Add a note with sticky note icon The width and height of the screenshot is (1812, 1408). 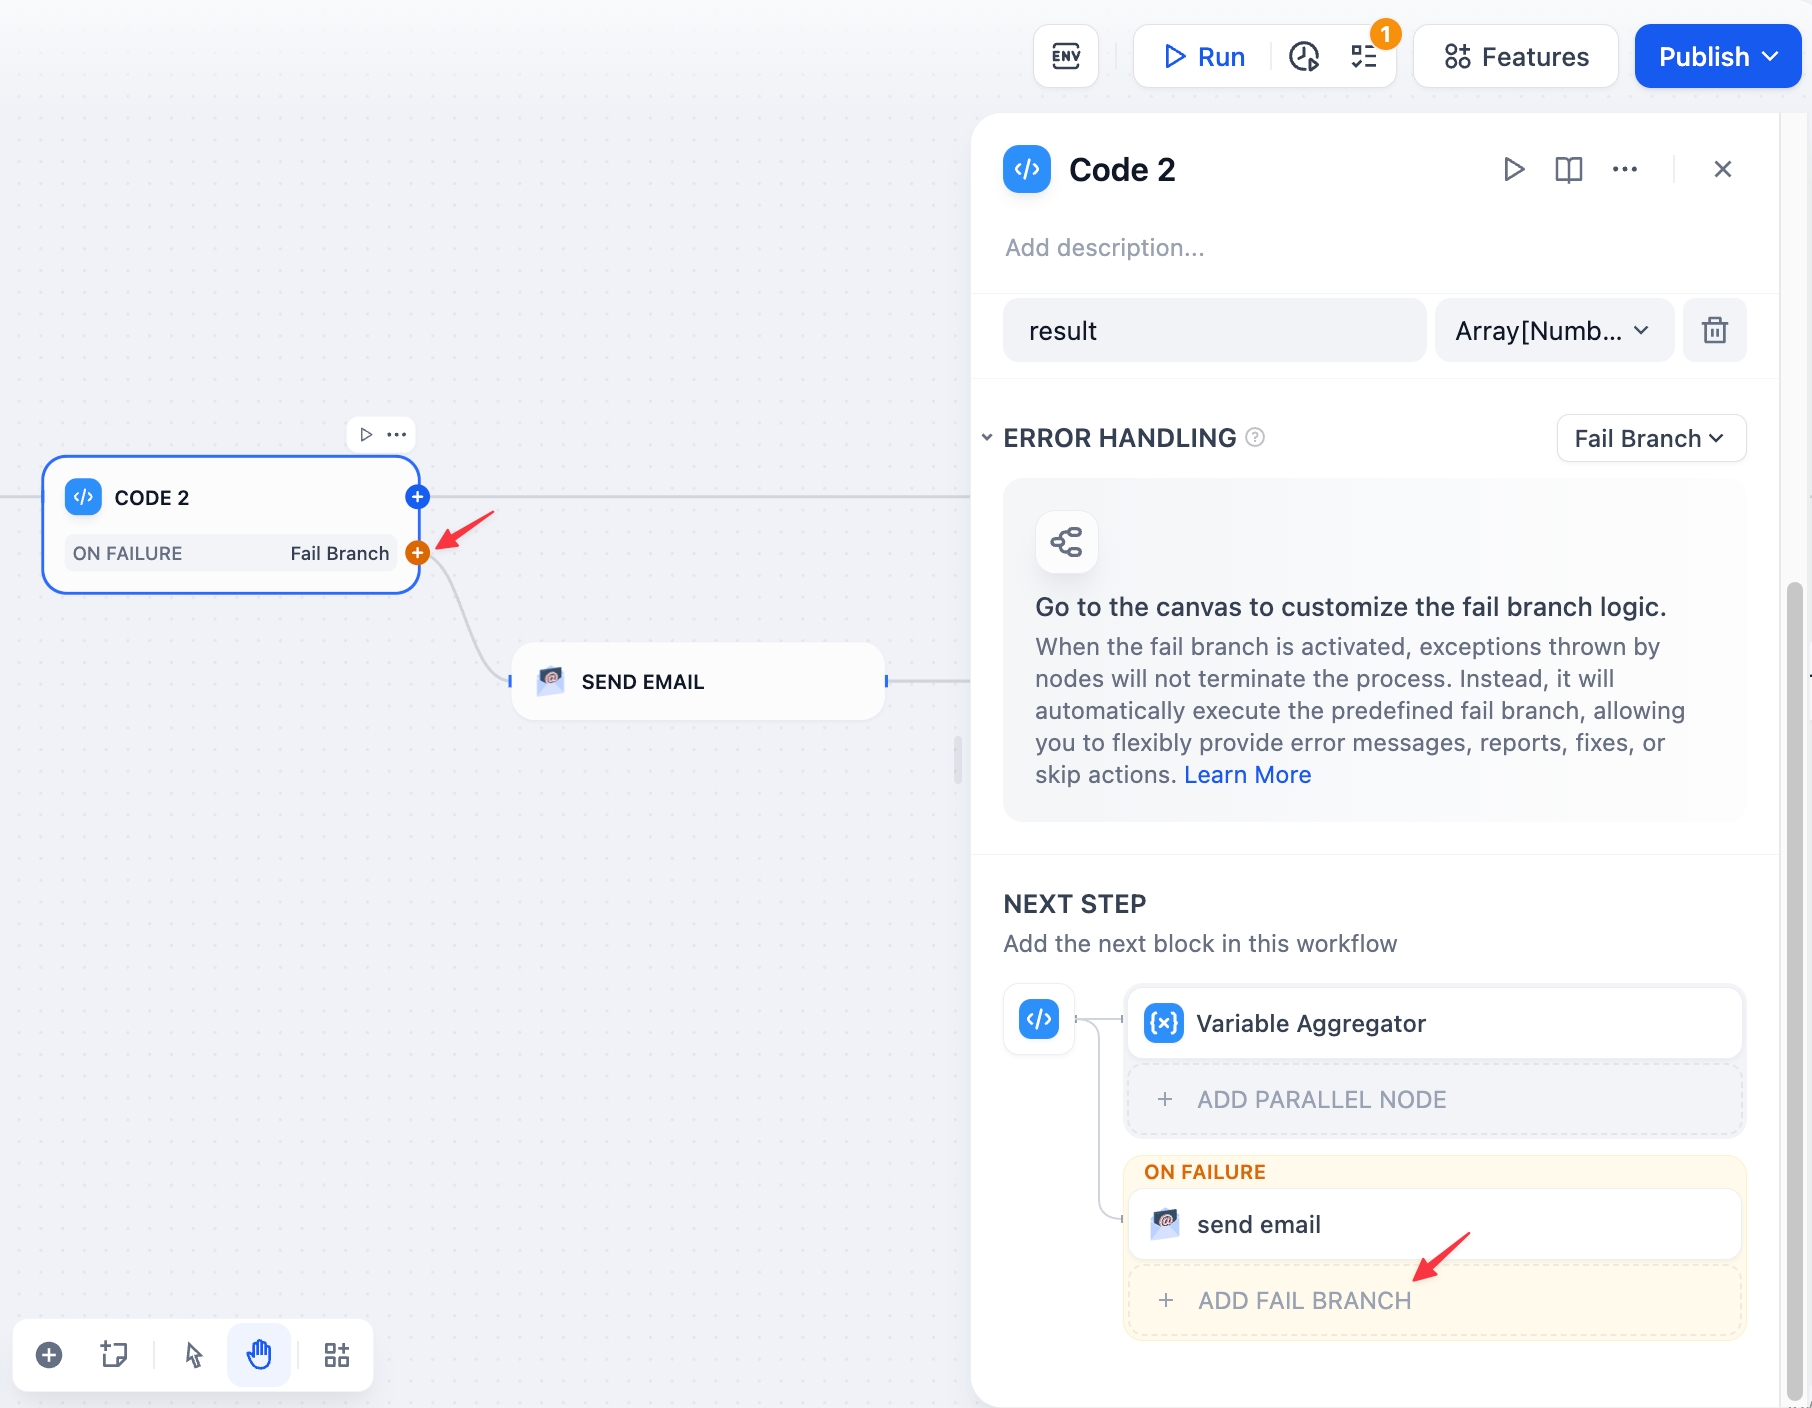point(114,1355)
